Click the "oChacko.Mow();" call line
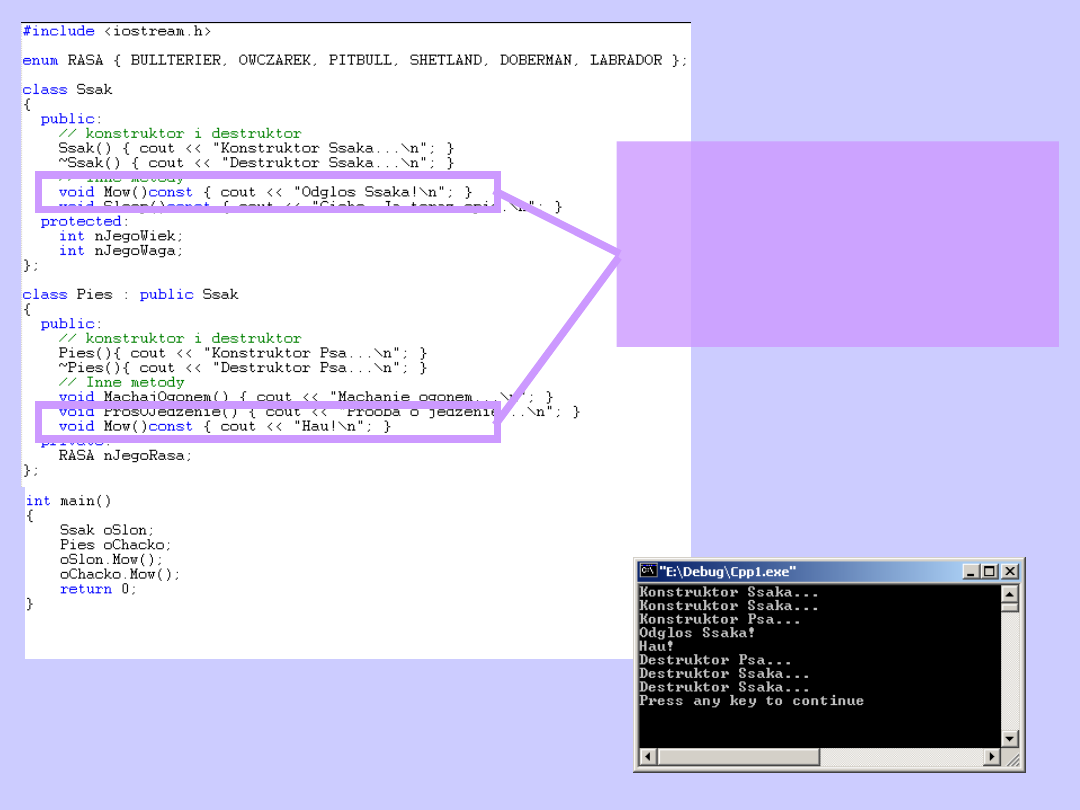 (x=120, y=574)
